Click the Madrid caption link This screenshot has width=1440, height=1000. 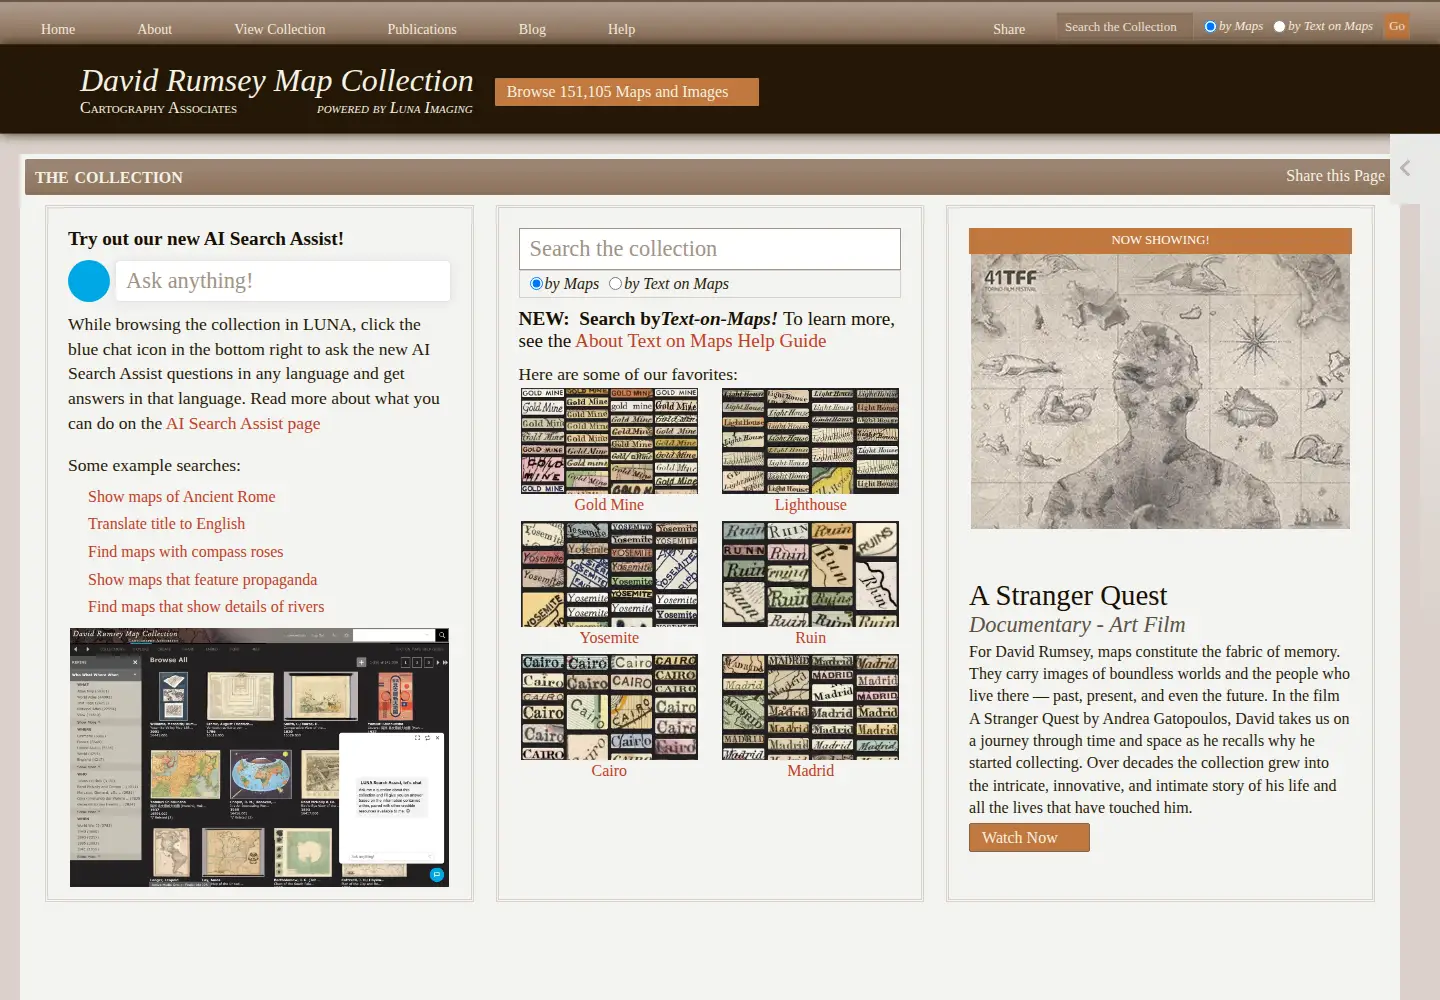point(811,771)
